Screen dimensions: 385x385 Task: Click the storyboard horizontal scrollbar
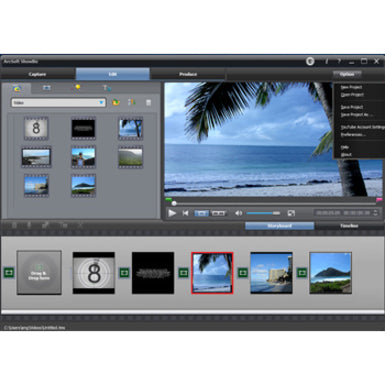192,312
